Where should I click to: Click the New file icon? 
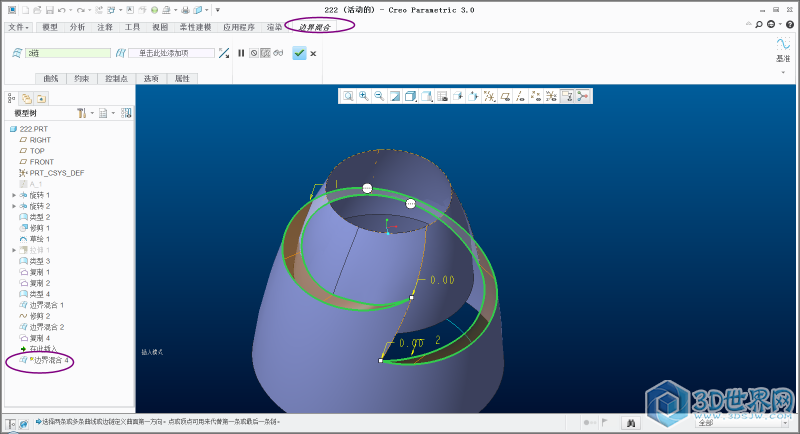point(25,10)
